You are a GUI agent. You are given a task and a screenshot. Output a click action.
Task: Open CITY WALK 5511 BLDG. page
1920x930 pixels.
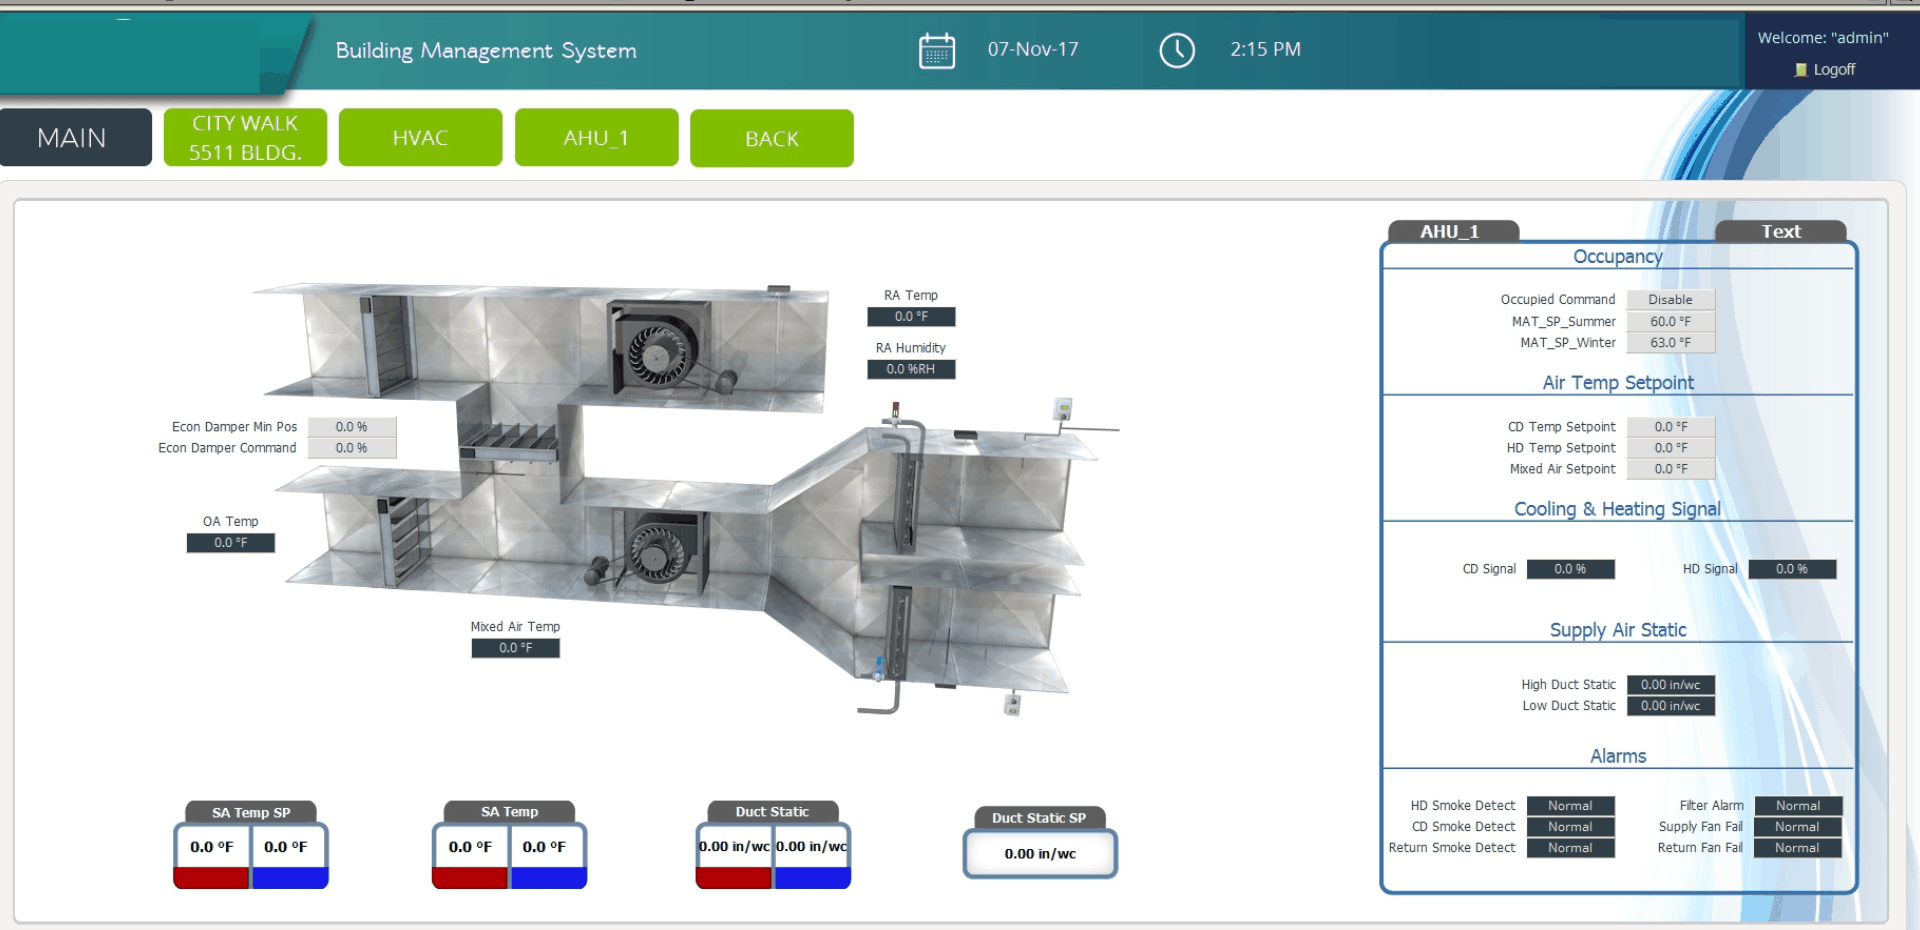(245, 138)
